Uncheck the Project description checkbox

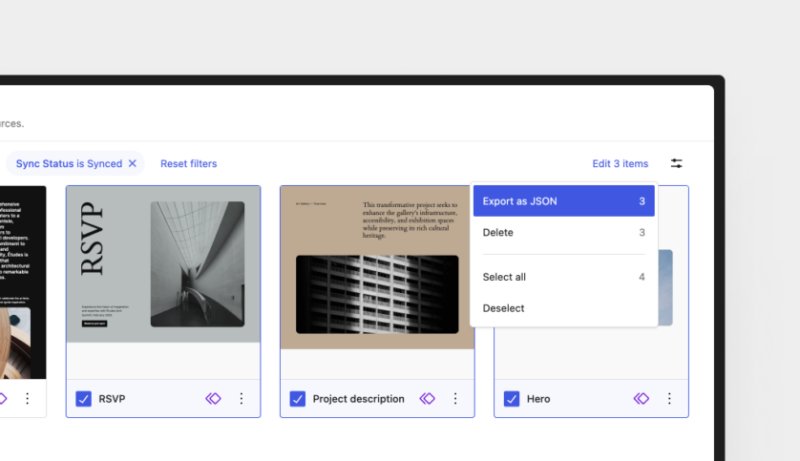(297, 398)
